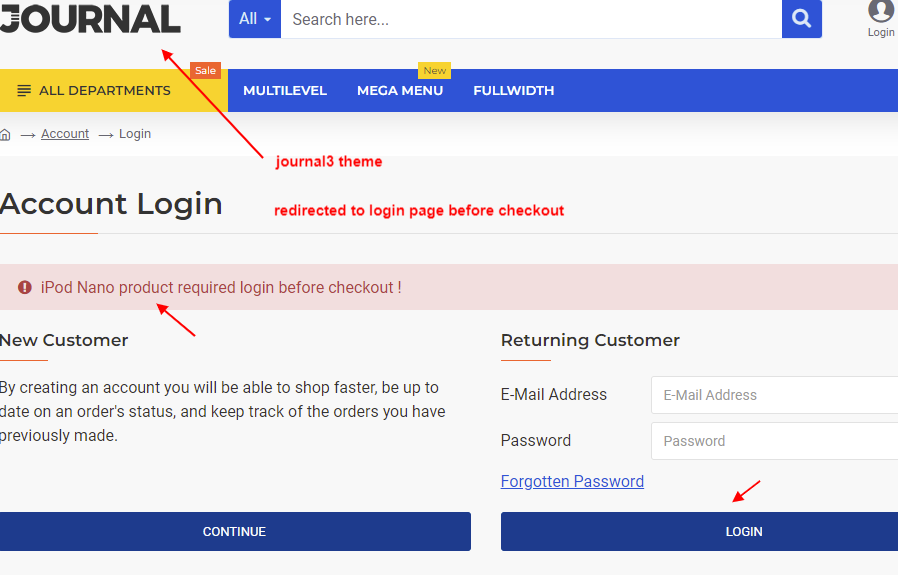Click the magnifying glass search button
The image size is (898, 575).
801,19
